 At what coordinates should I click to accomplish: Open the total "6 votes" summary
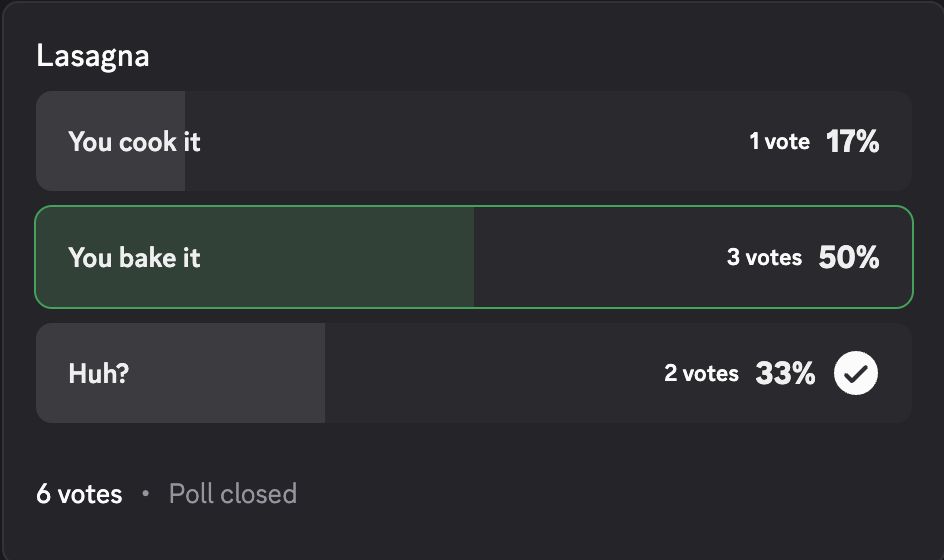click(79, 494)
